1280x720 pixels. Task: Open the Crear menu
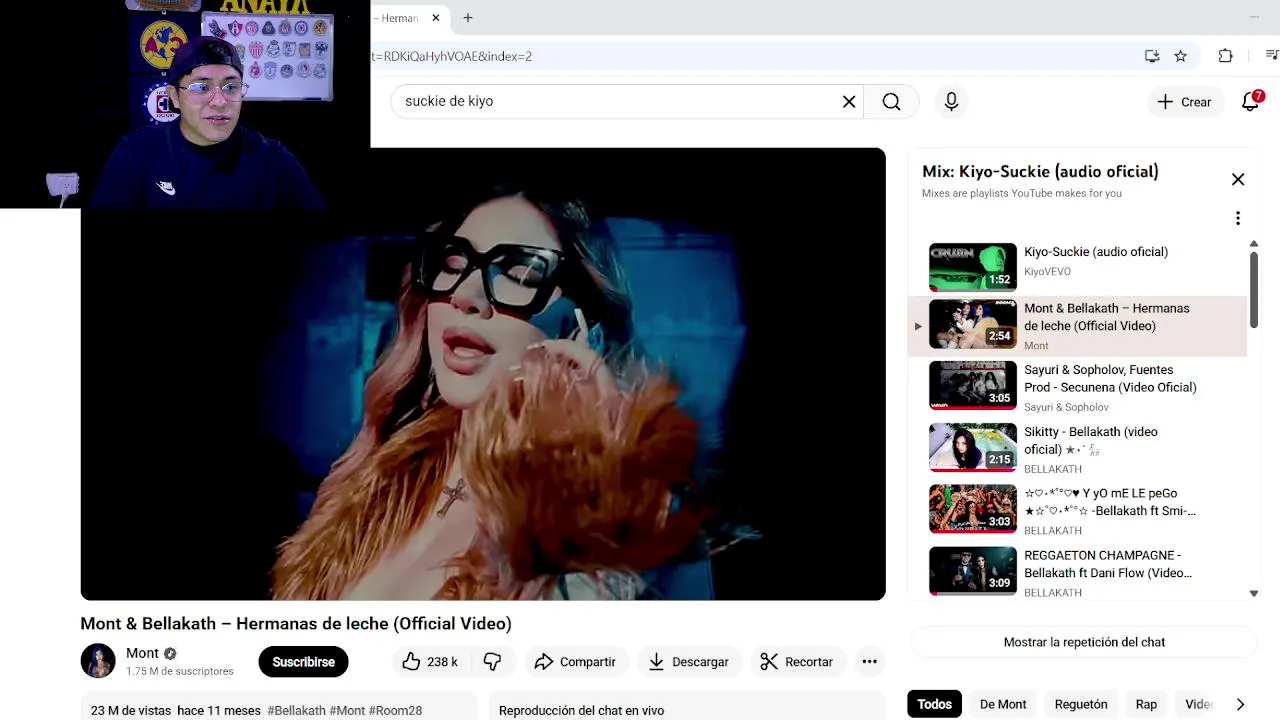(x=1184, y=101)
